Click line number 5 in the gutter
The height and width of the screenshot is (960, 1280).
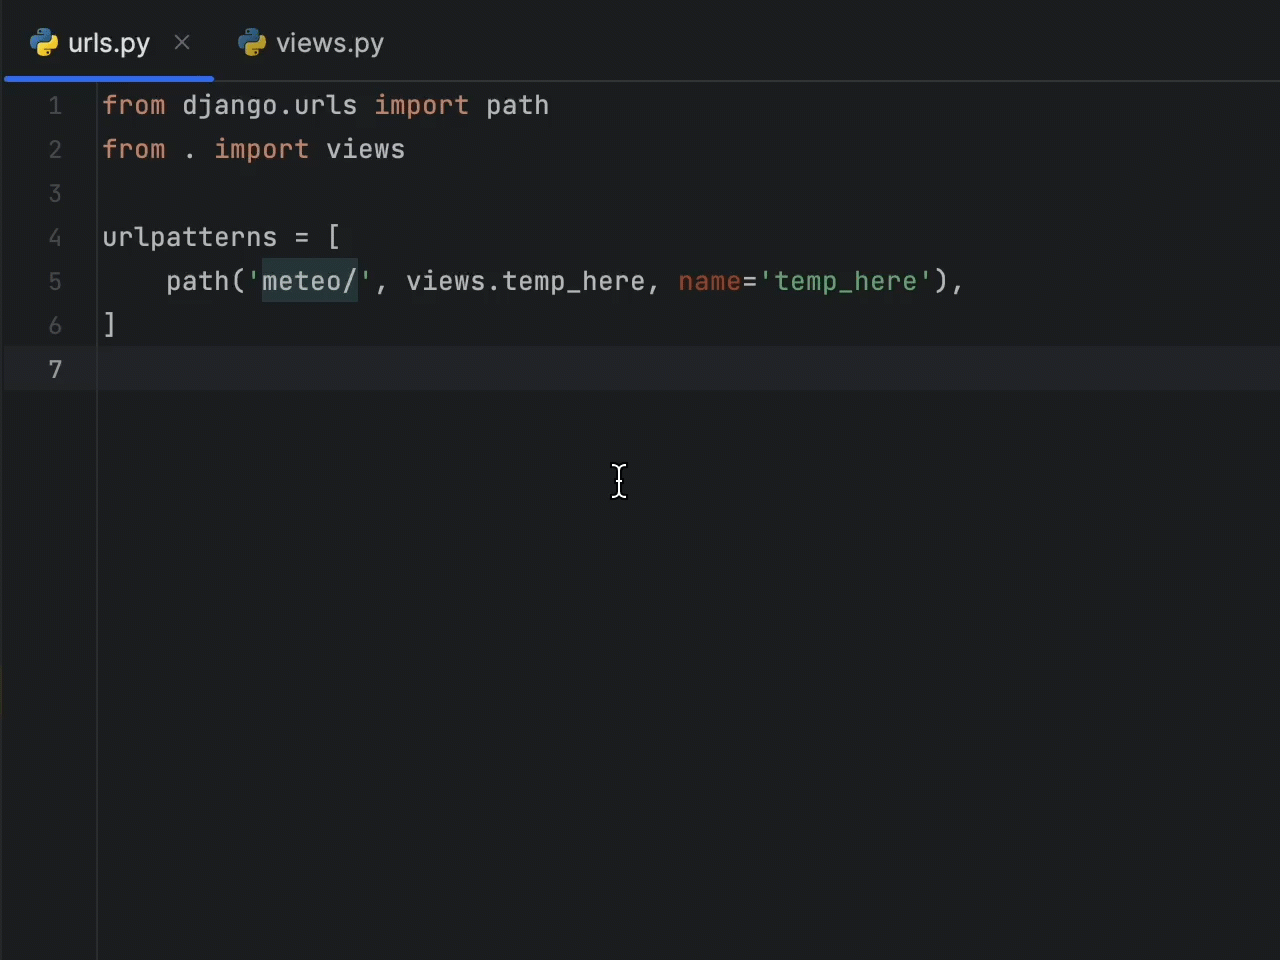pyautogui.click(x=55, y=282)
